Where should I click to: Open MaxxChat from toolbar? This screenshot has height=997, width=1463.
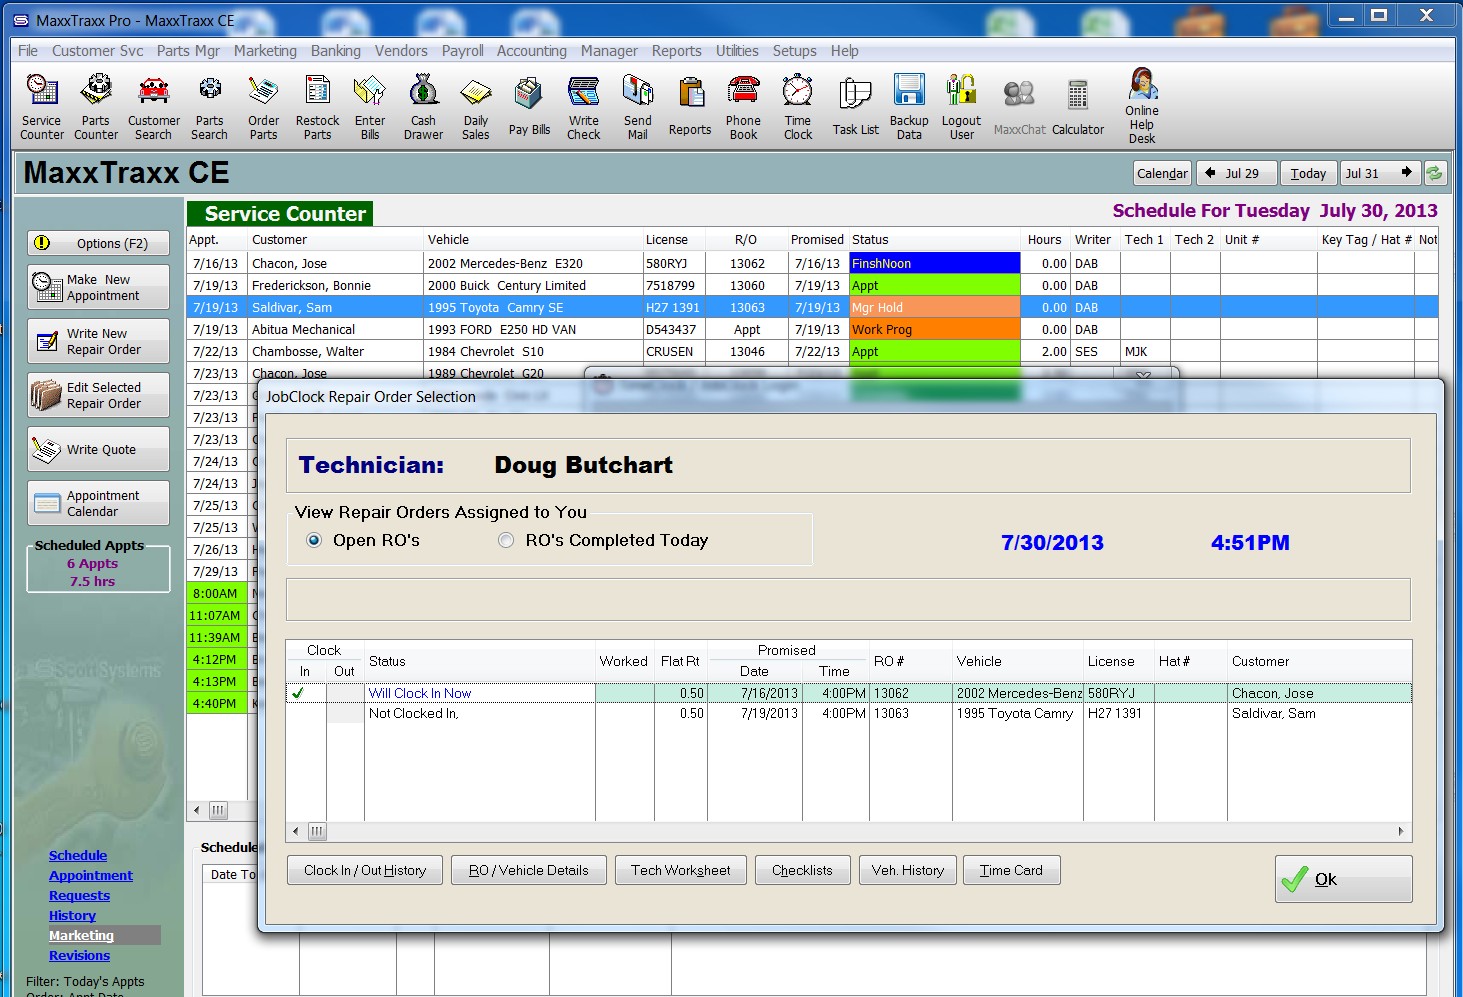1019,107
